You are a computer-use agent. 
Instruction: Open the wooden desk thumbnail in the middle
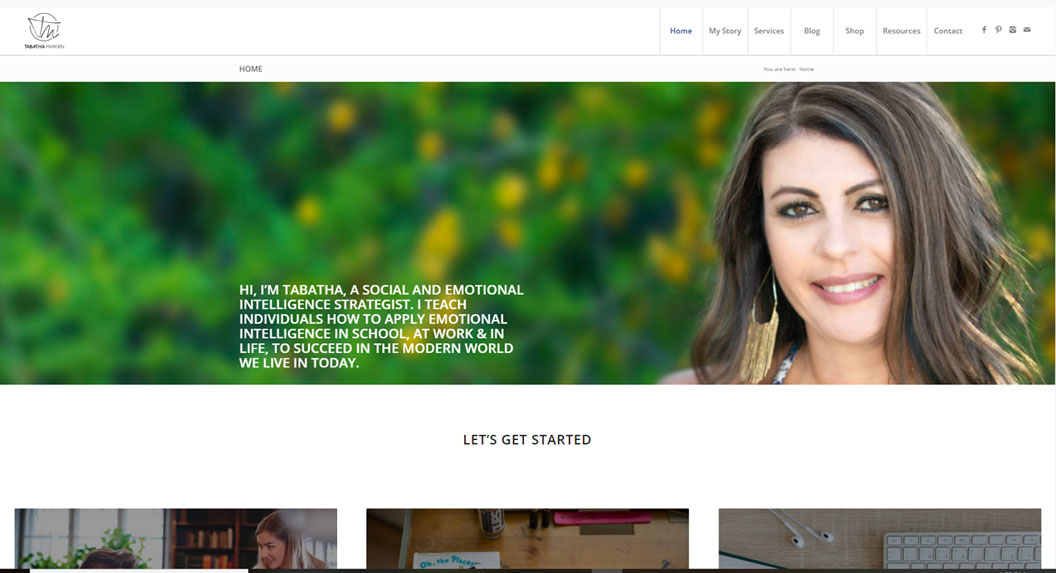tap(527, 538)
